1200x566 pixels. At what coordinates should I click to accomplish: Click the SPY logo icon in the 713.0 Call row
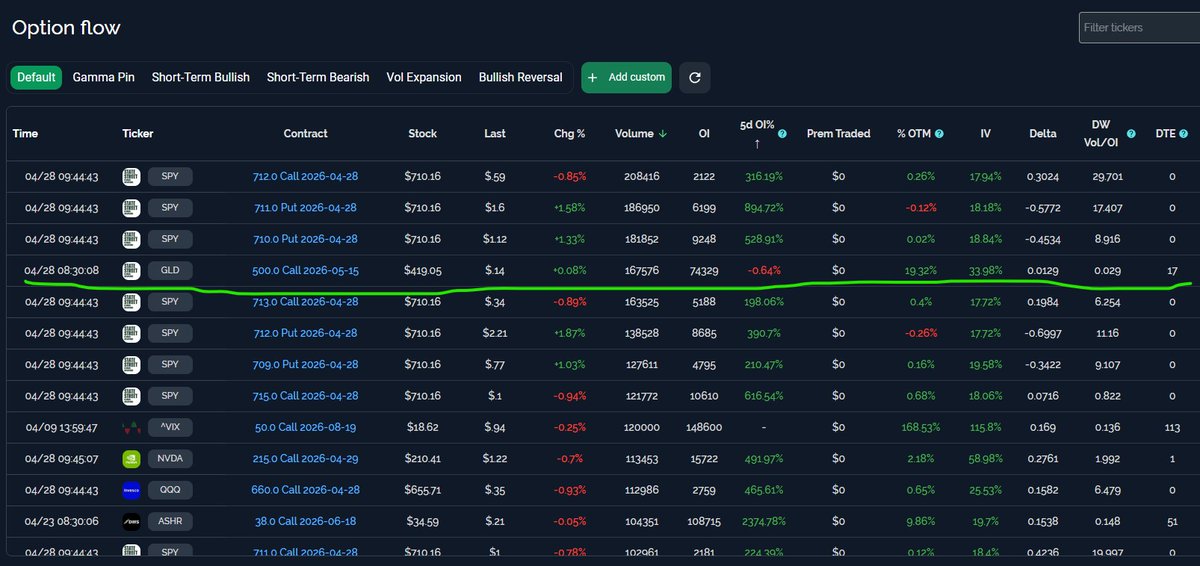point(131,302)
